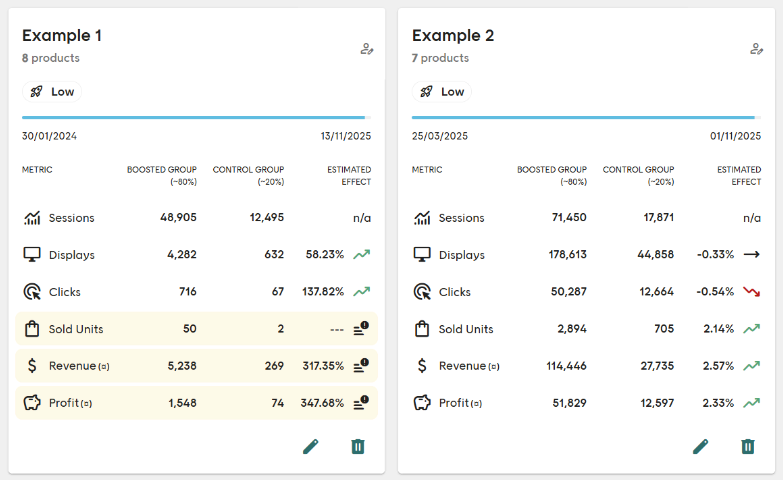Screen dimensions: 783x480
Task: Click the blue progress bar in Example 1
Action: (x=195, y=117)
